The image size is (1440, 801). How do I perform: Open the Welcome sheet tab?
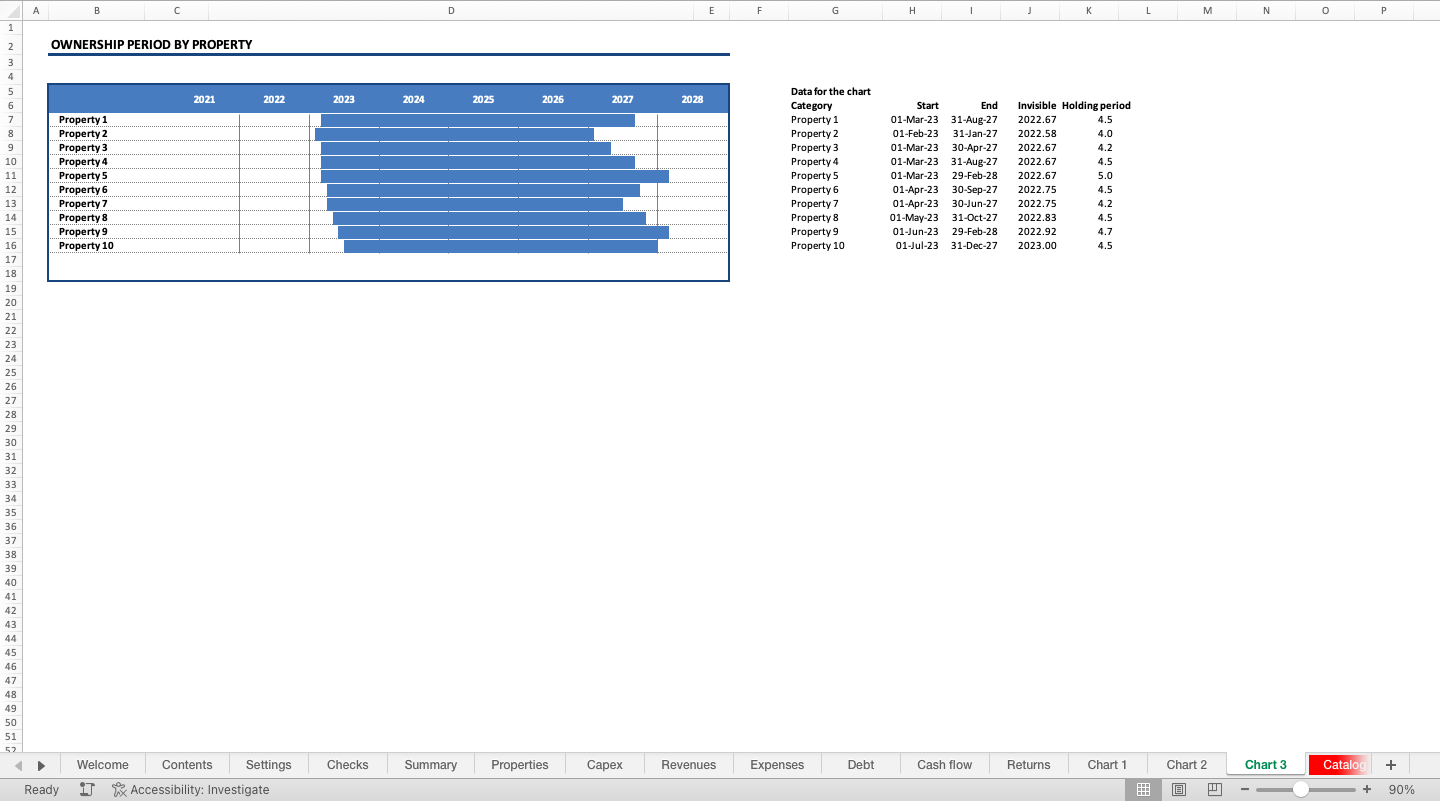click(x=102, y=764)
